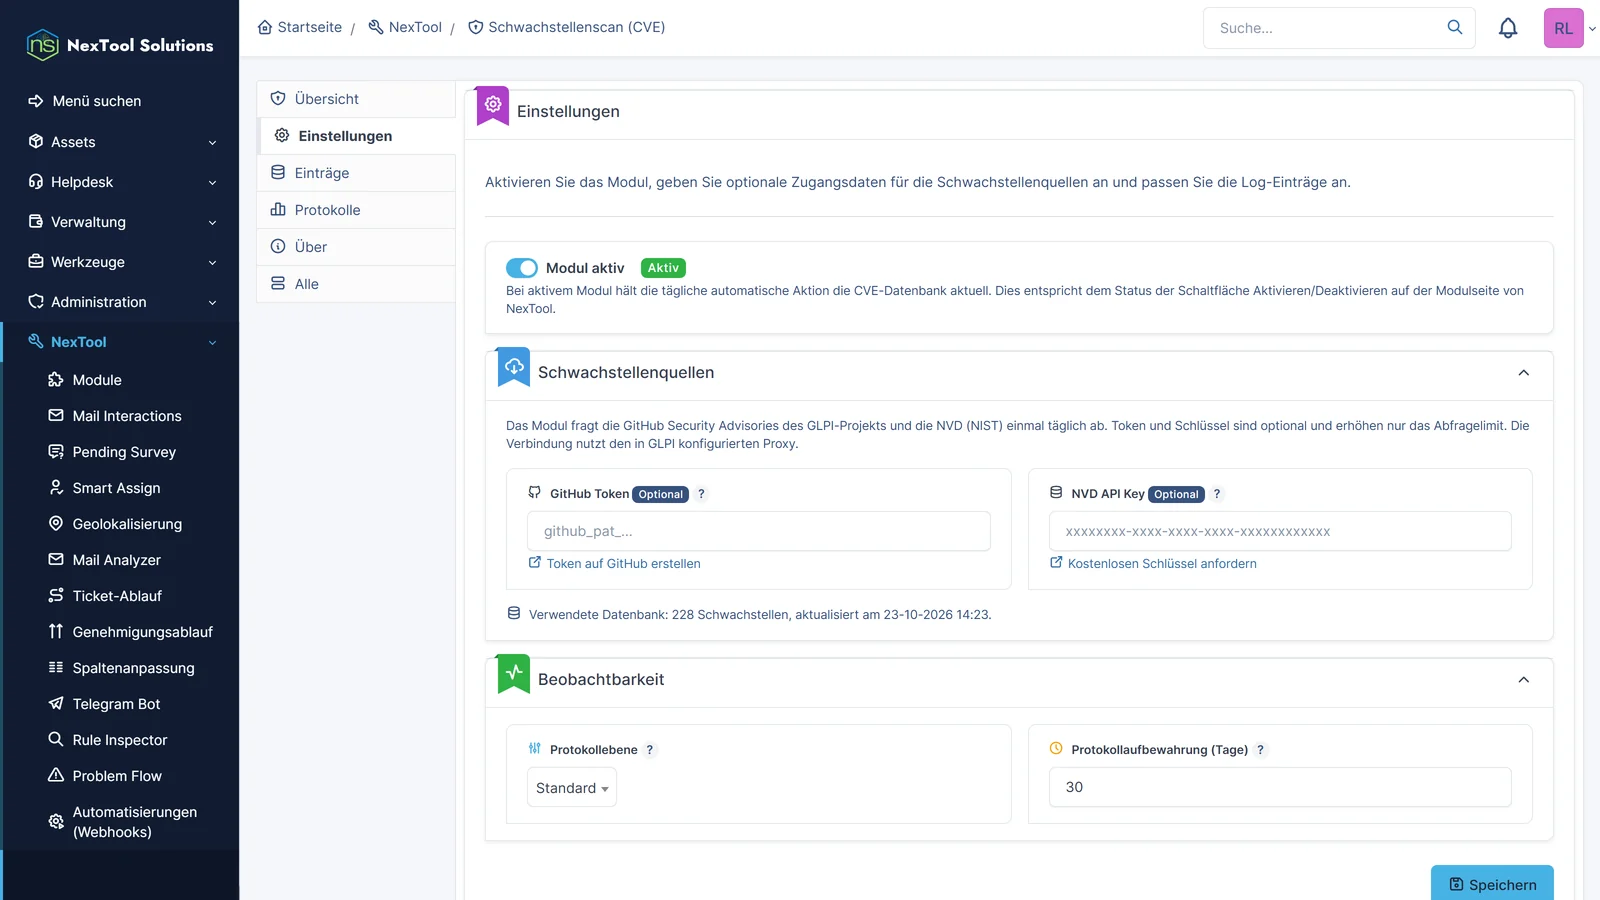Click the GitHub icon beside GitHub Token

[x=535, y=493]
